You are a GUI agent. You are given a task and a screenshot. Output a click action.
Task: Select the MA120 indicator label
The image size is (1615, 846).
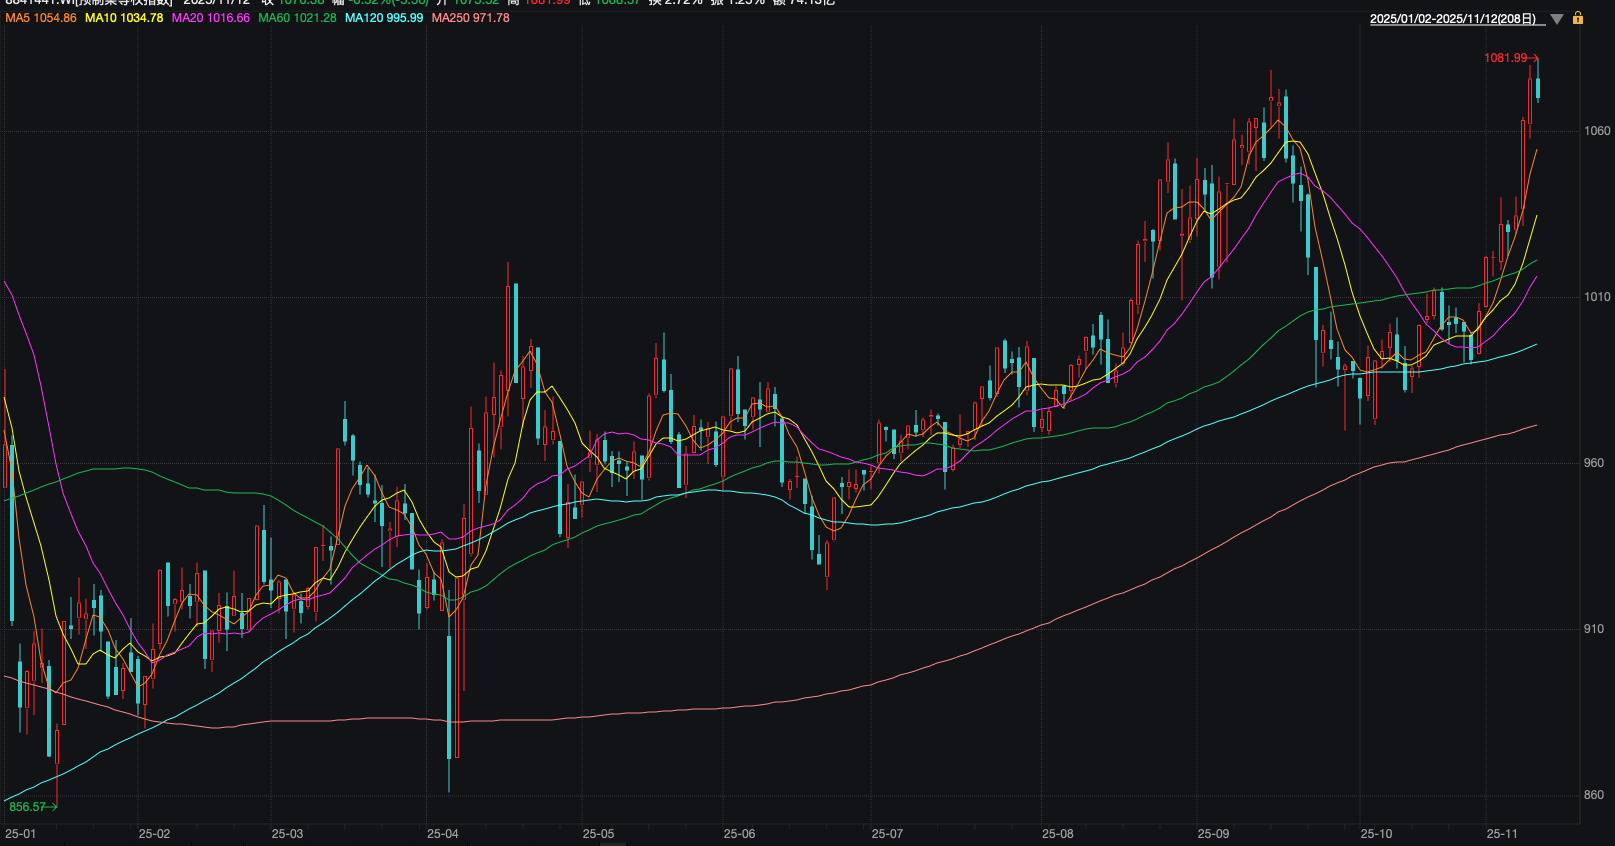click(x=384, y=18)
